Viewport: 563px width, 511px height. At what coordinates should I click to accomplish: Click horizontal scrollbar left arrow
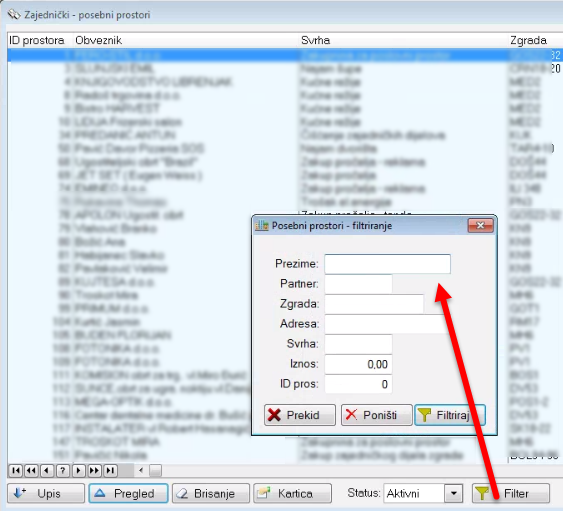coord(141,470)
